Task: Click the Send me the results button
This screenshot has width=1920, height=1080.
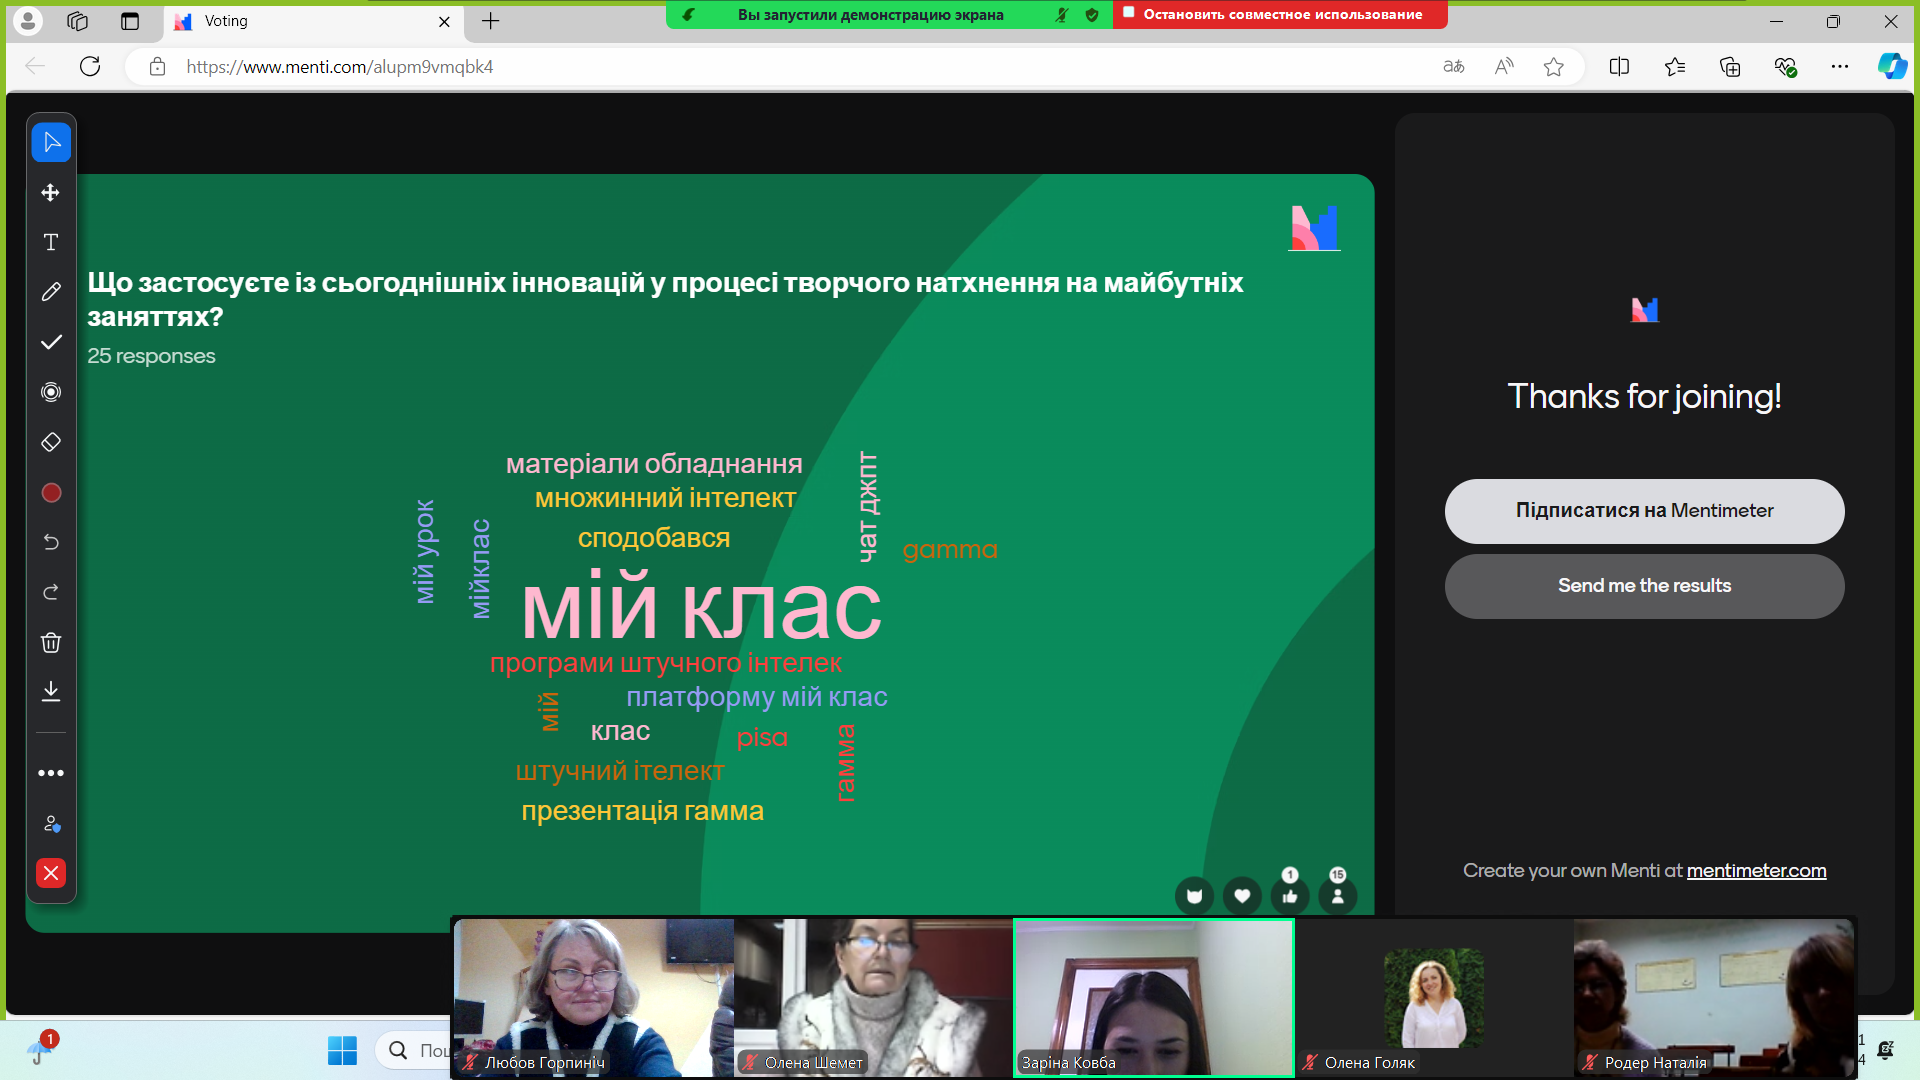Action: point(1644,586)
